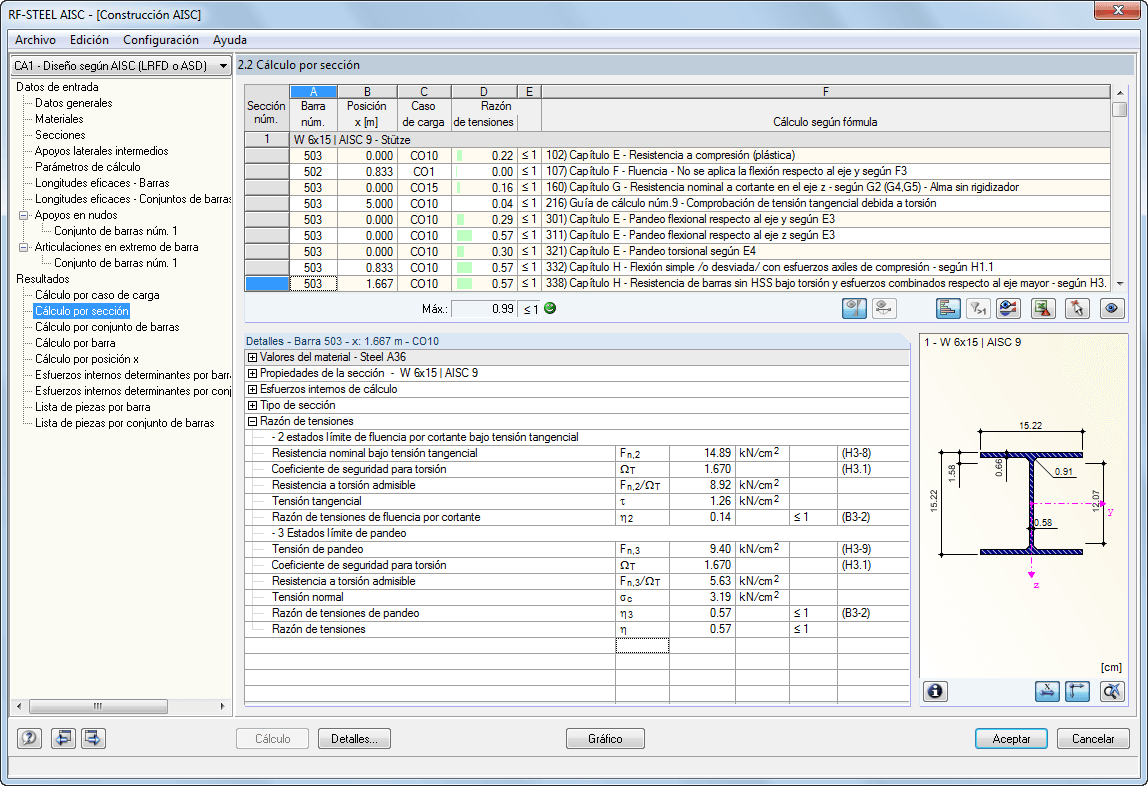Select Conjunto de barras núm. 1 under Apoyos en nudos
This screenshot has height=786, width=1148.
[x=116, y=231]
